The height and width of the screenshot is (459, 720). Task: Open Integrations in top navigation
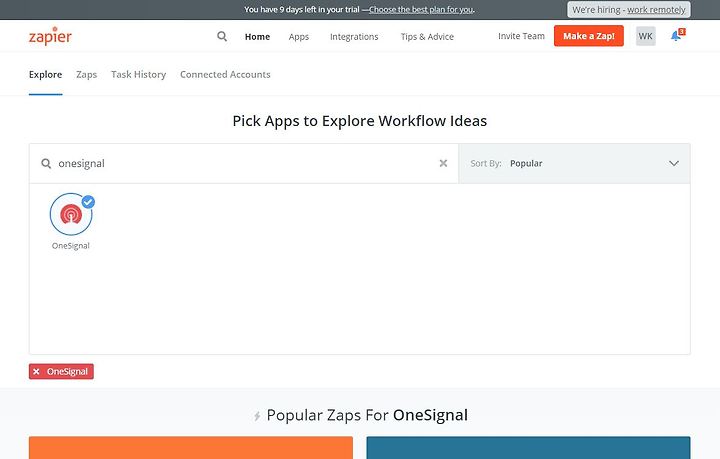pyautogui.click(x=354, y=37)
